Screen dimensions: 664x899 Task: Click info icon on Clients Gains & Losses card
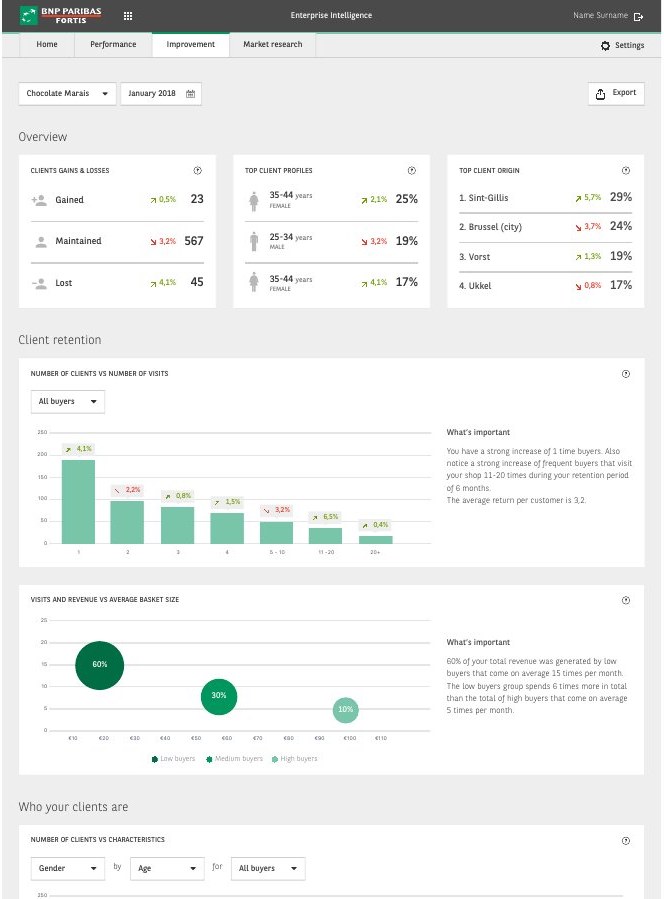pyautogui.click(x=198, y=170)
